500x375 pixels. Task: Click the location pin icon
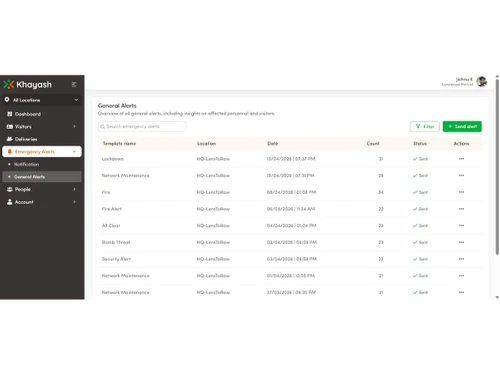coord(7,100)
